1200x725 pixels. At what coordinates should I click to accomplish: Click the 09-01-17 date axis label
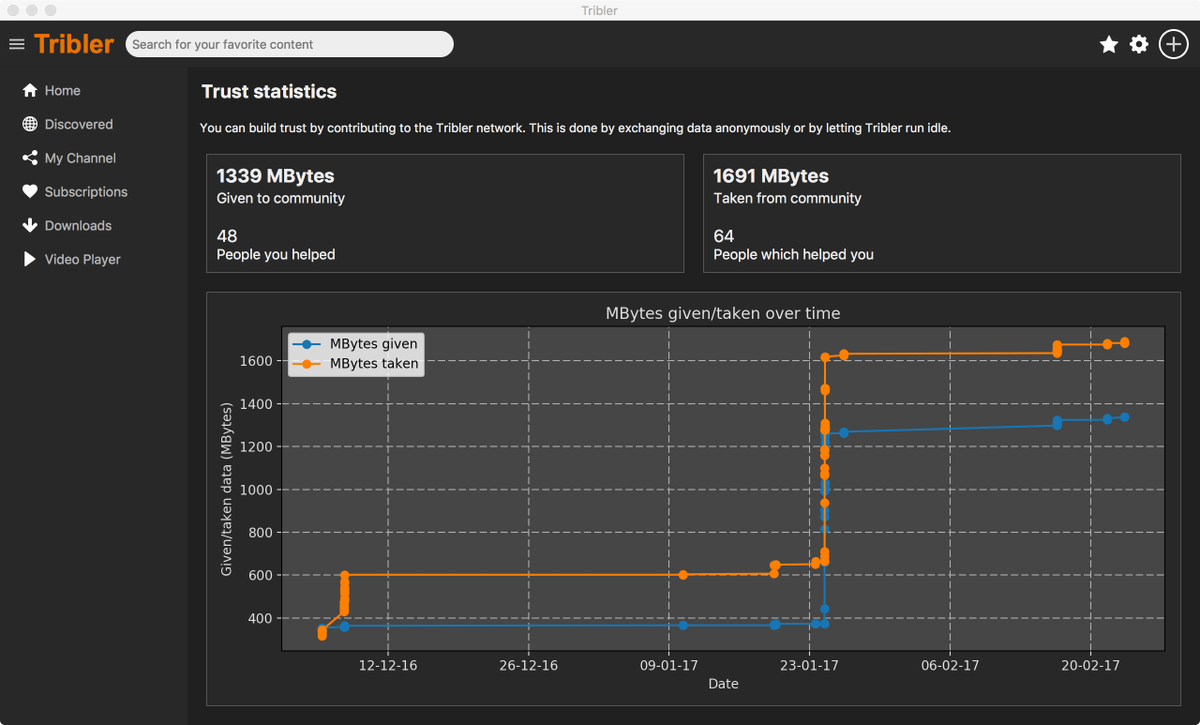point(668,664)
